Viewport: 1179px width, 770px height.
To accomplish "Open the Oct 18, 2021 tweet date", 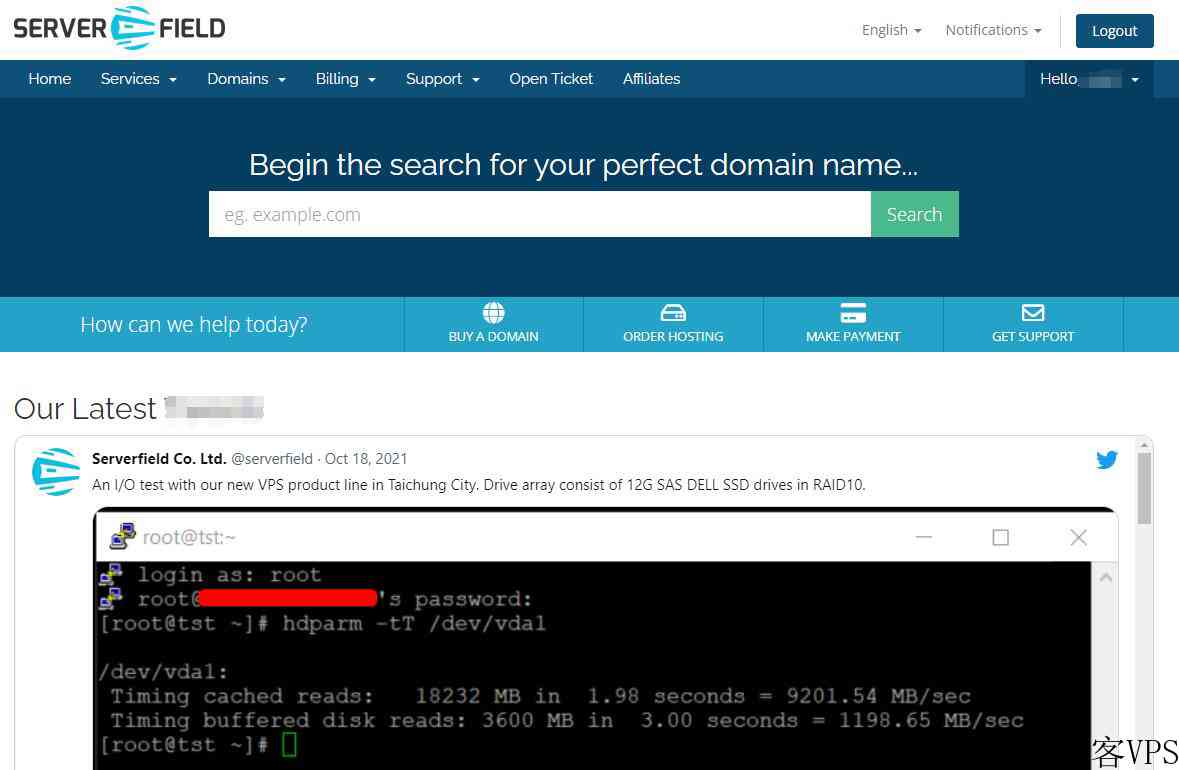I will 366,459.
